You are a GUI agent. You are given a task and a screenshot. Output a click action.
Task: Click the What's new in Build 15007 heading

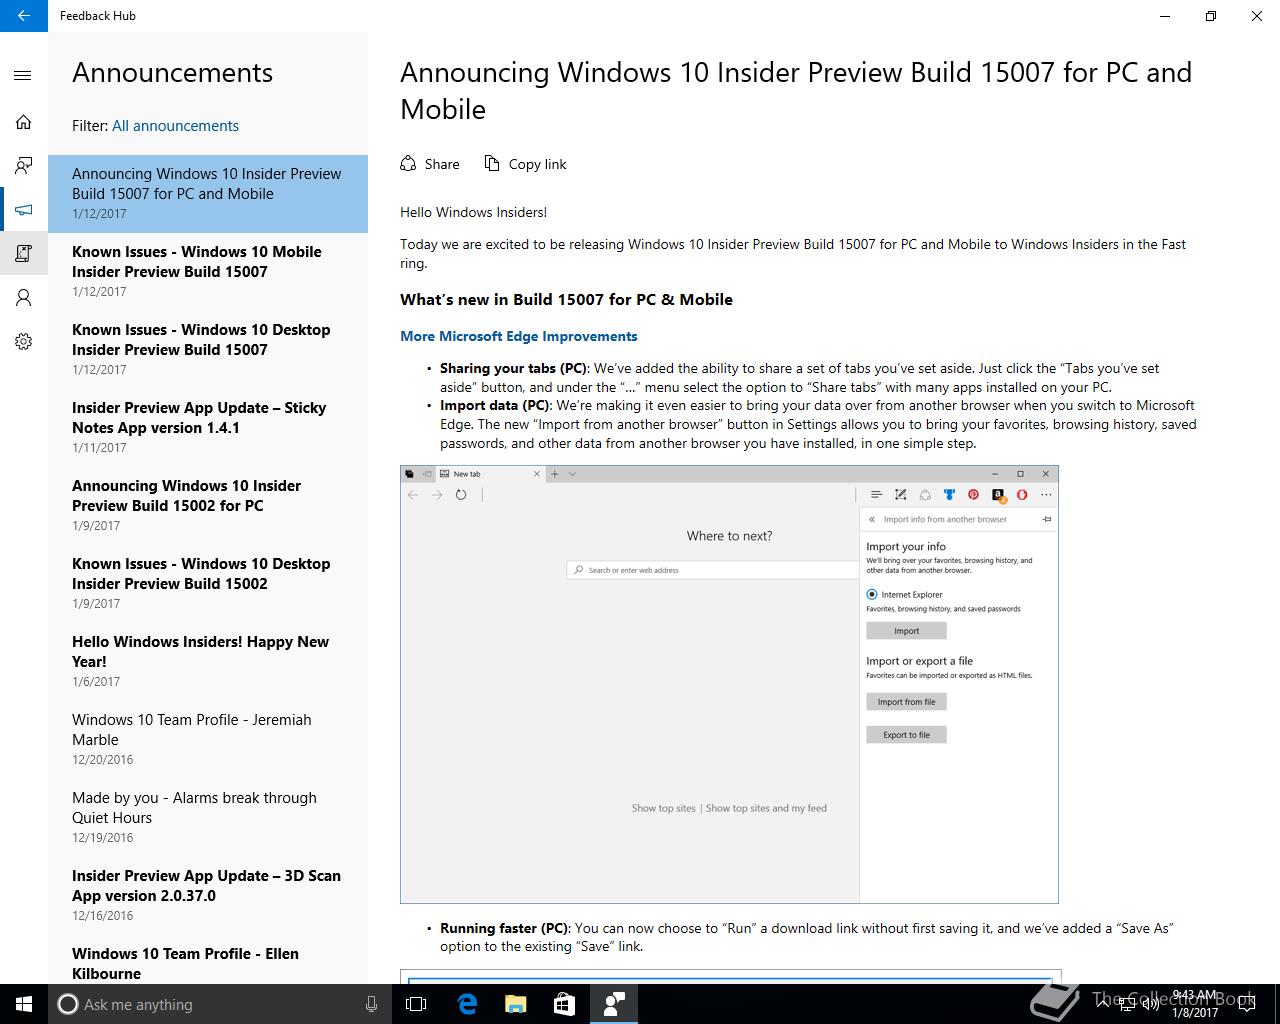tap(566, 300)
